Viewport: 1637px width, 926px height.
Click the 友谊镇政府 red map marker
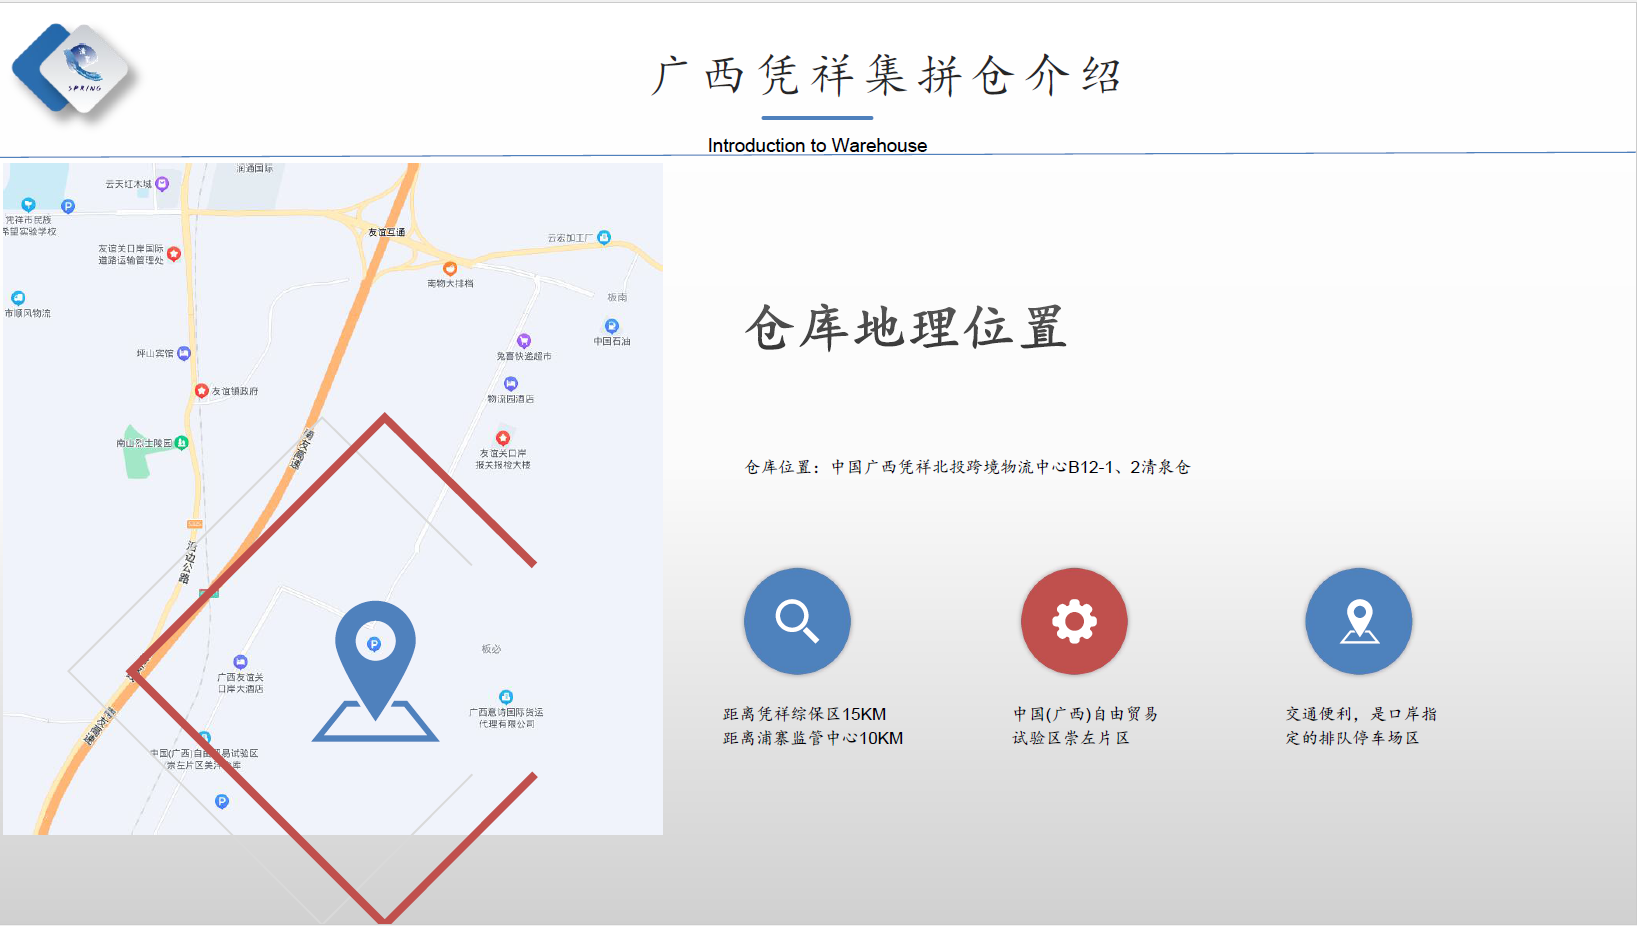pos(201,391)
